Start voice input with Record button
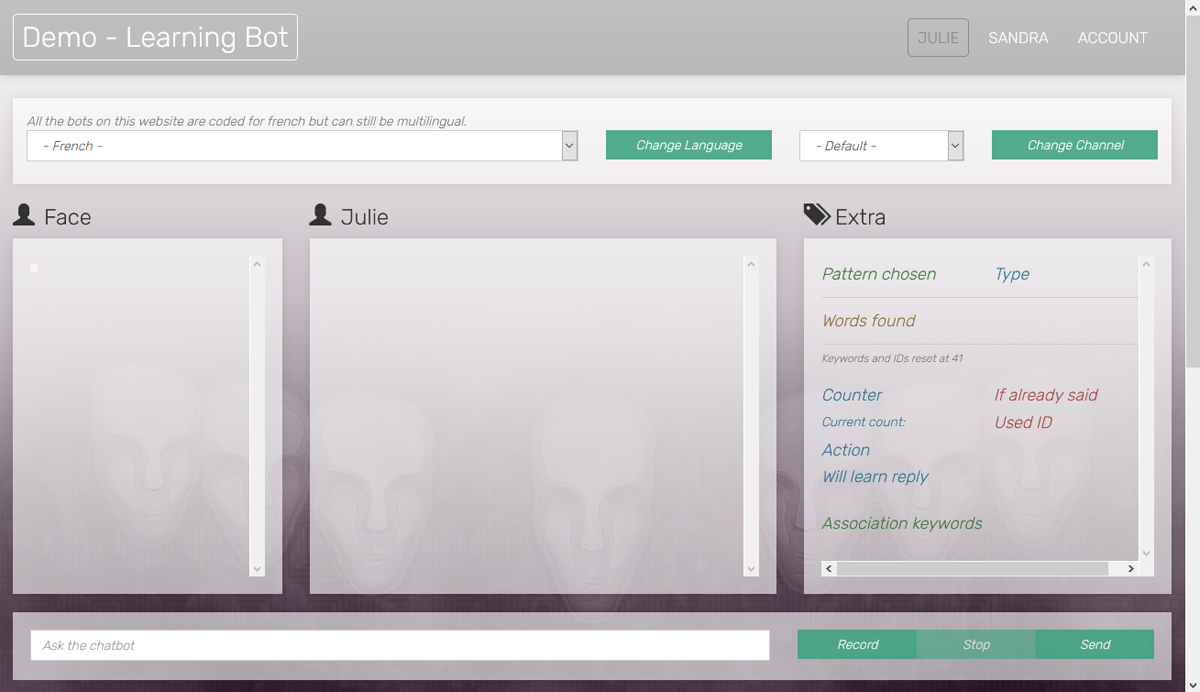 coord(857,645)
